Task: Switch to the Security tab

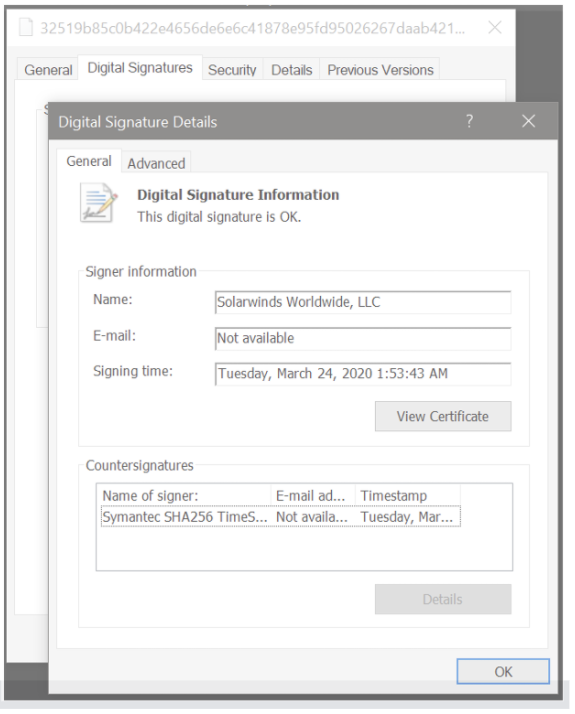Action: coord(232,70)
